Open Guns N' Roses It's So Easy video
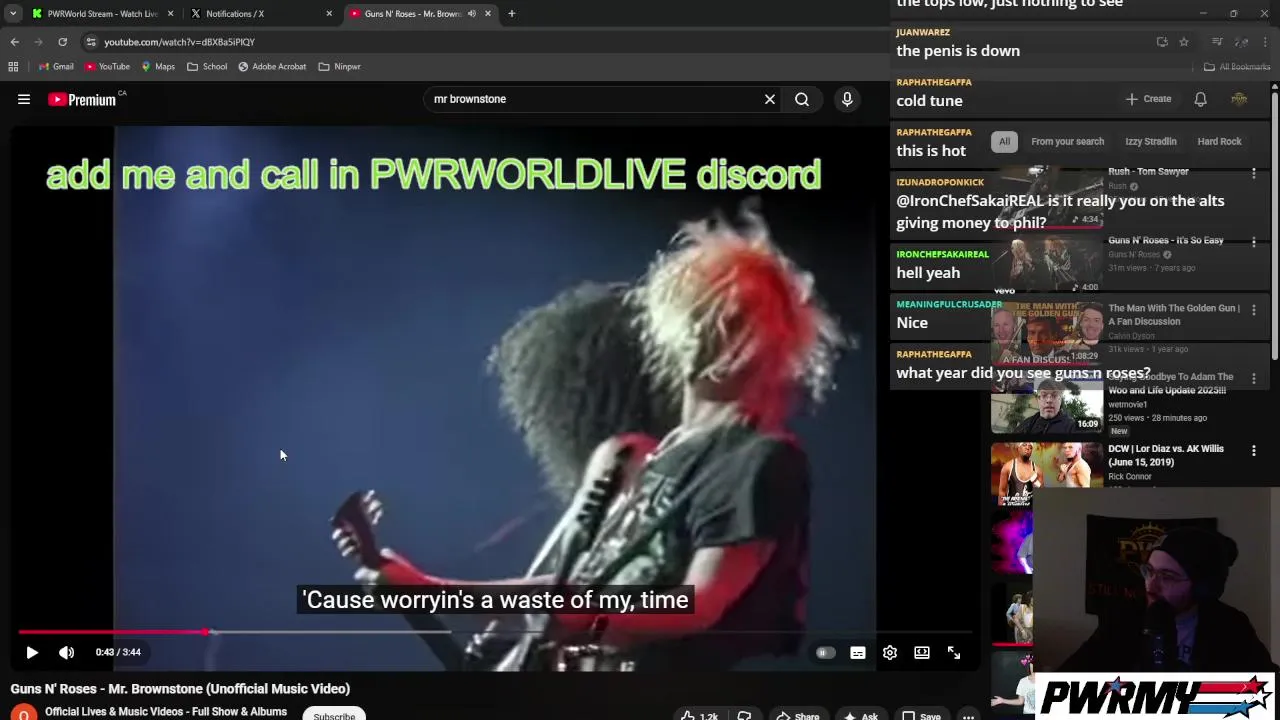This screenshot has width=1280, height=720. coord(1166,240)
